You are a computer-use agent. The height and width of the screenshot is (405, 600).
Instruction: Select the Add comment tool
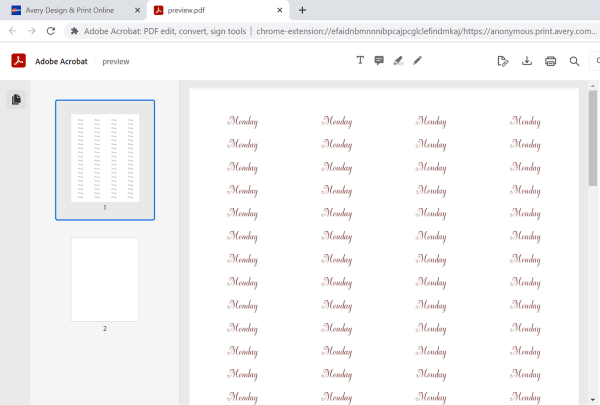pyautogui.click(x=379, y=60)
